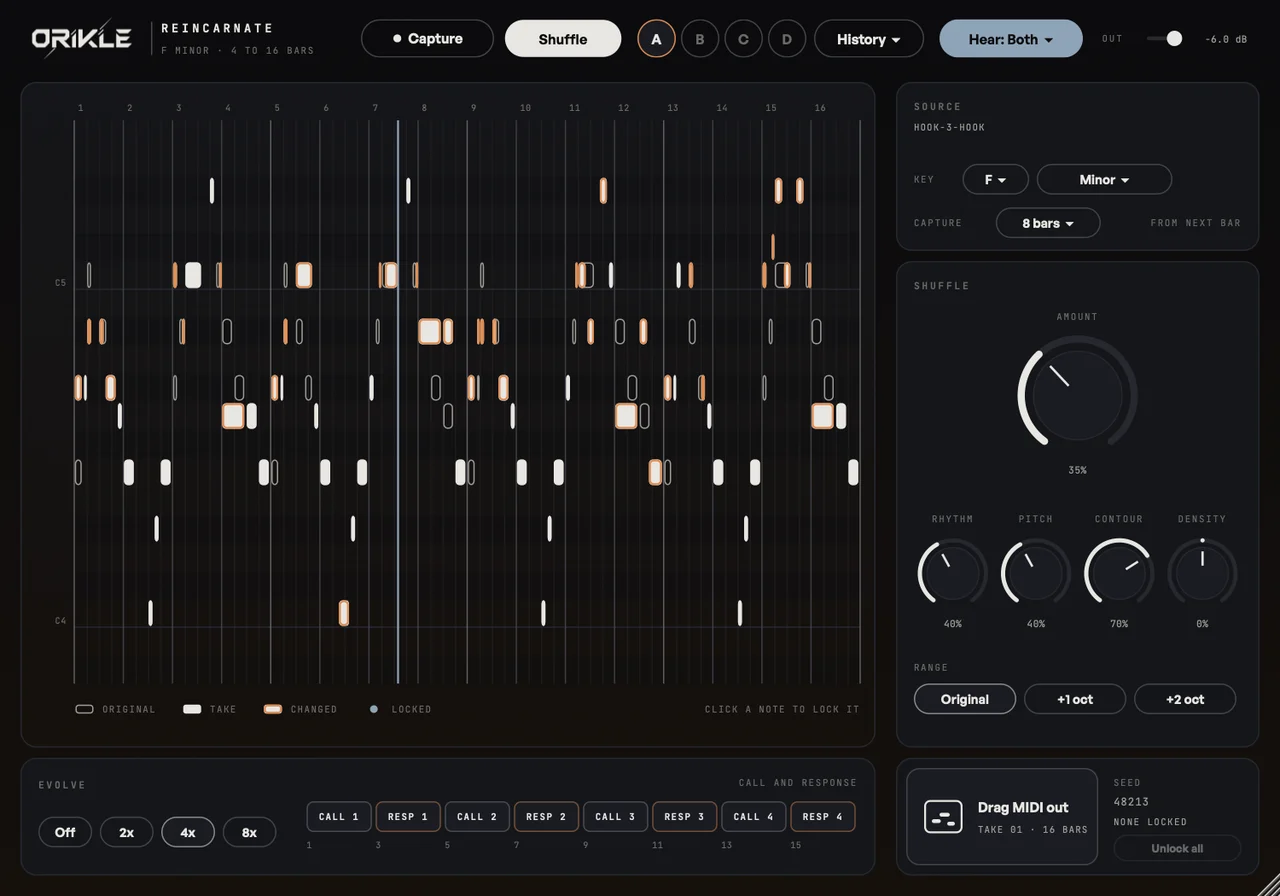The height and width of the screenshot is (896, 1280).
Task: Open the Minor scale dropdown
Action: coord(1104,180)
